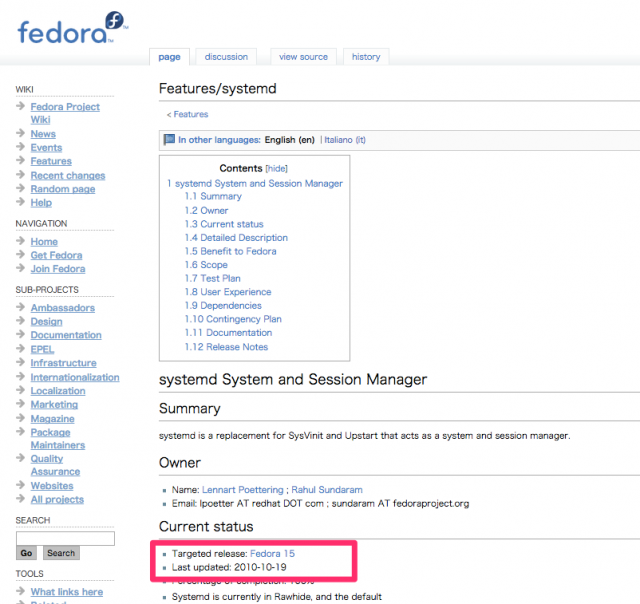Jump to 1.5 Benefit to Fedora
This screenshot has width=640, height=604.
(231, 251)
